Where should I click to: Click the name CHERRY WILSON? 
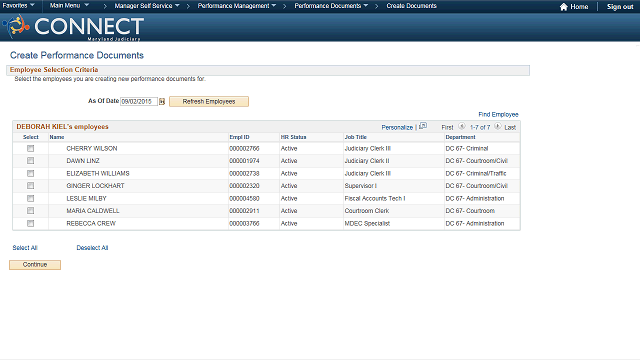(92, 149)
